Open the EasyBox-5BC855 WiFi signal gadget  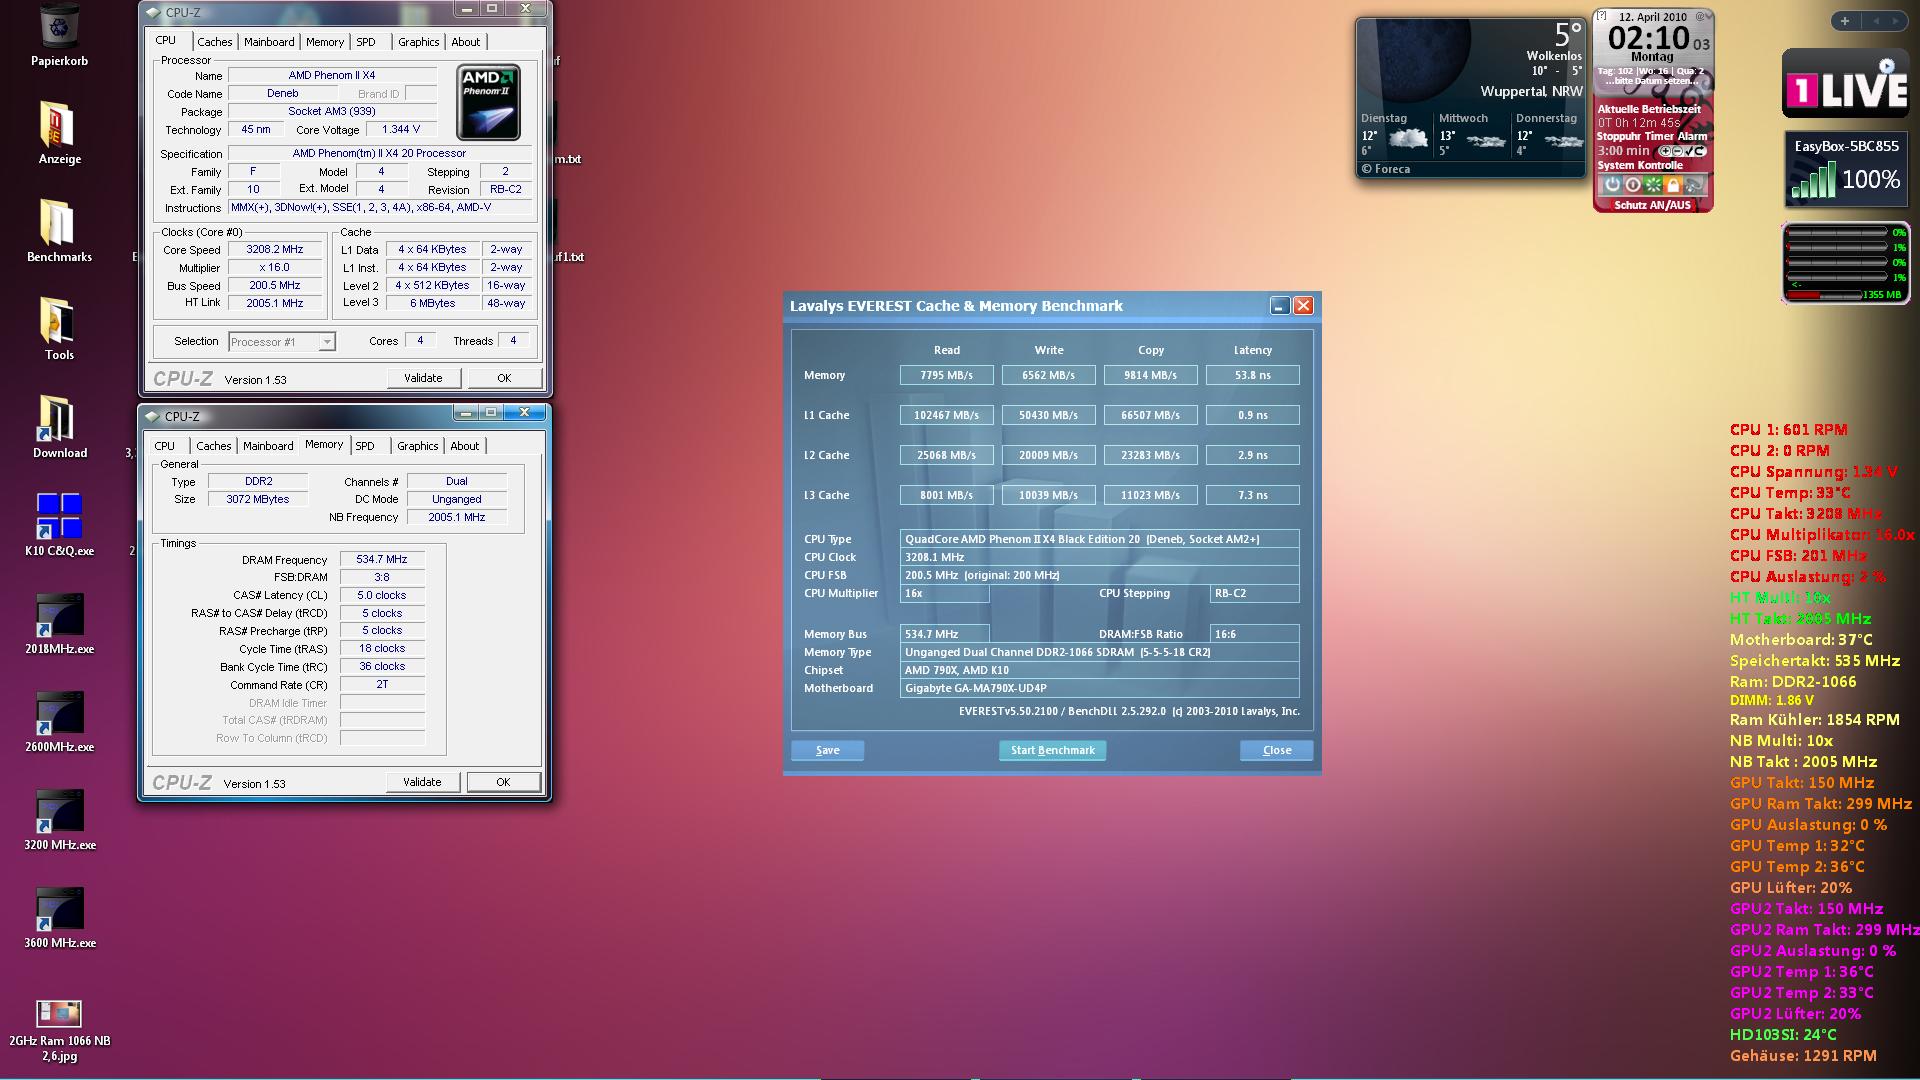pos(1846,169)
